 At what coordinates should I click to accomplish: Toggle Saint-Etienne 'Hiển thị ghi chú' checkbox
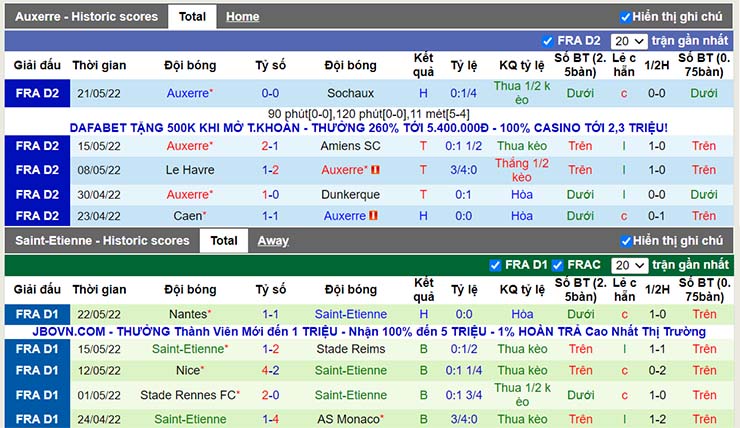(x=626, y=241)
